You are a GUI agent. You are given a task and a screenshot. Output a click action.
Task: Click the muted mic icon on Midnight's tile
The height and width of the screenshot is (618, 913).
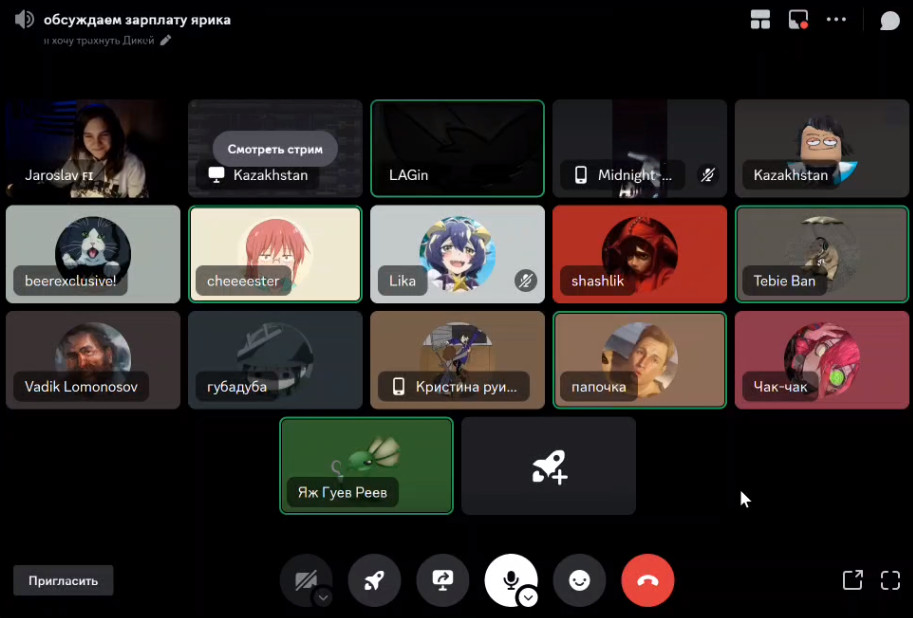pyautogui.click(x=707, y=175)
